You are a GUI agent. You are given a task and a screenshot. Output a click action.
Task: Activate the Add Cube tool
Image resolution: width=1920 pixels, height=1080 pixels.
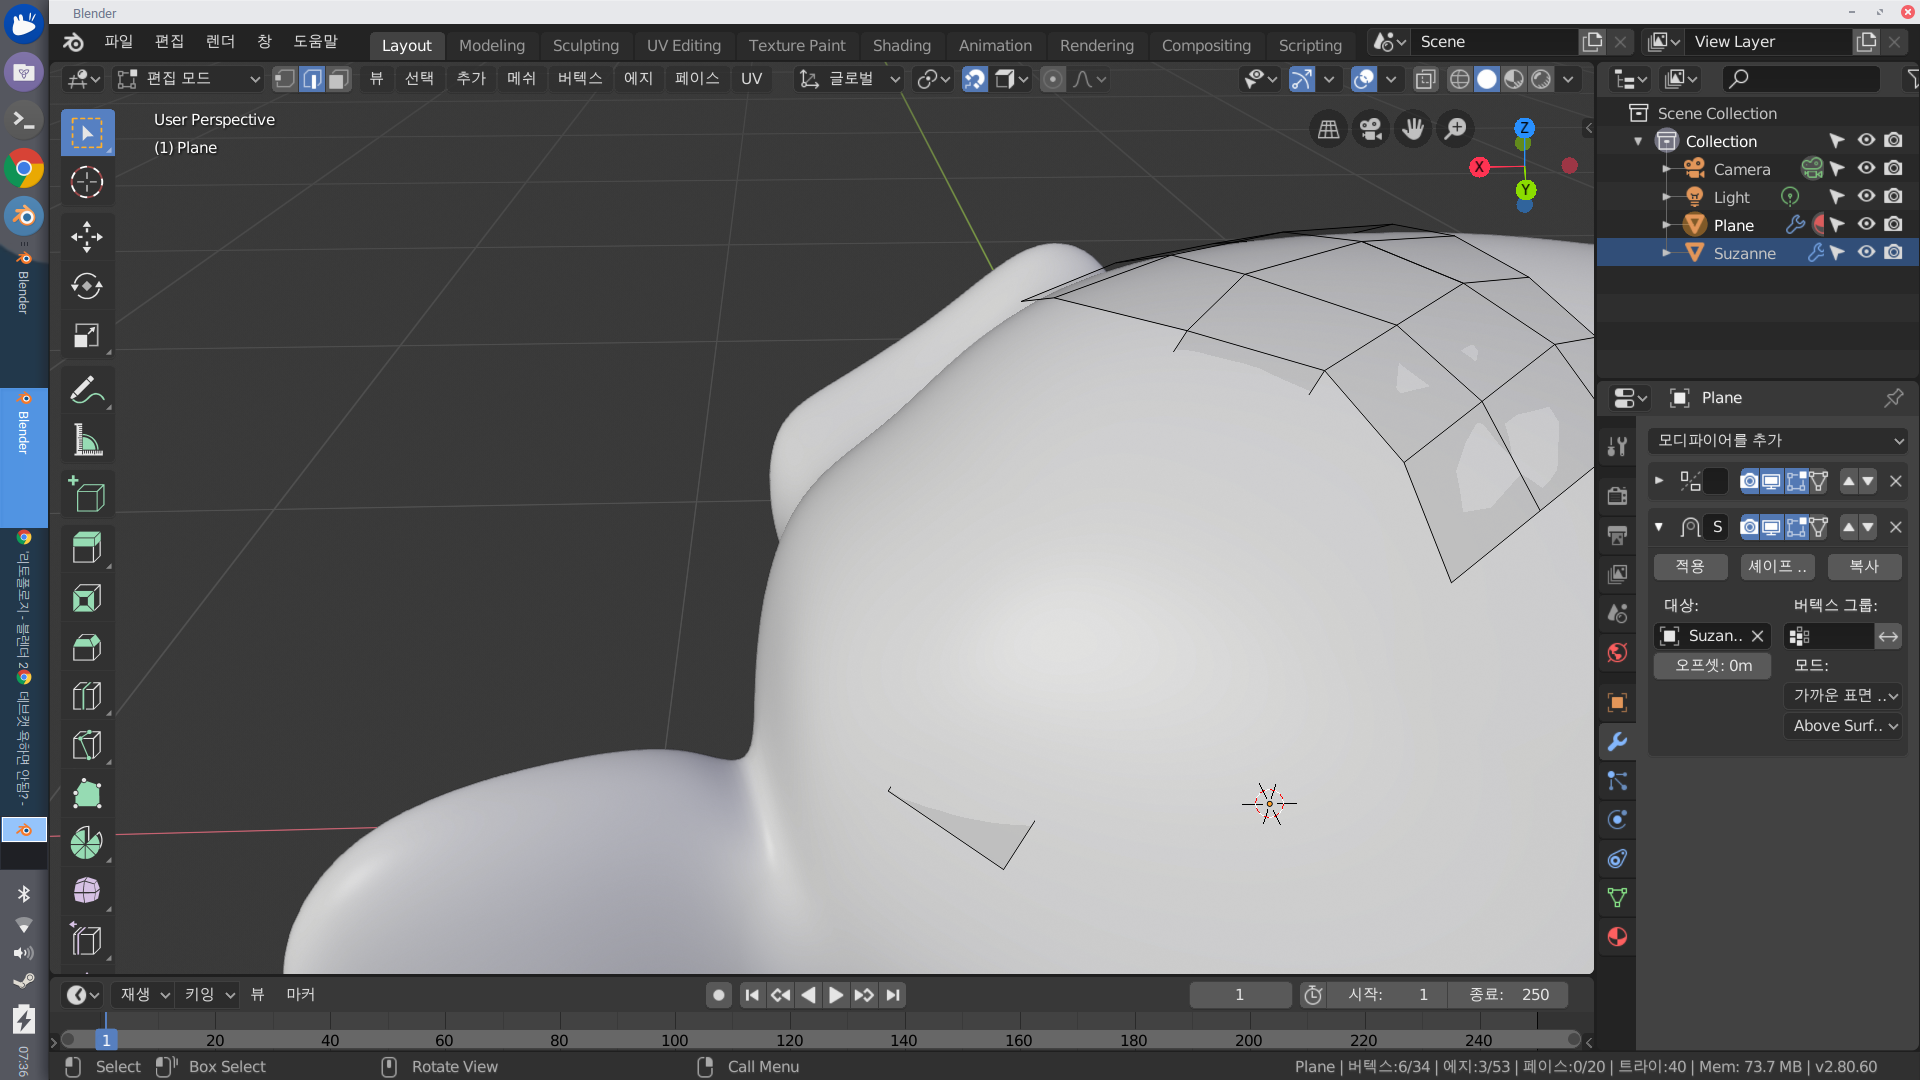87,494
